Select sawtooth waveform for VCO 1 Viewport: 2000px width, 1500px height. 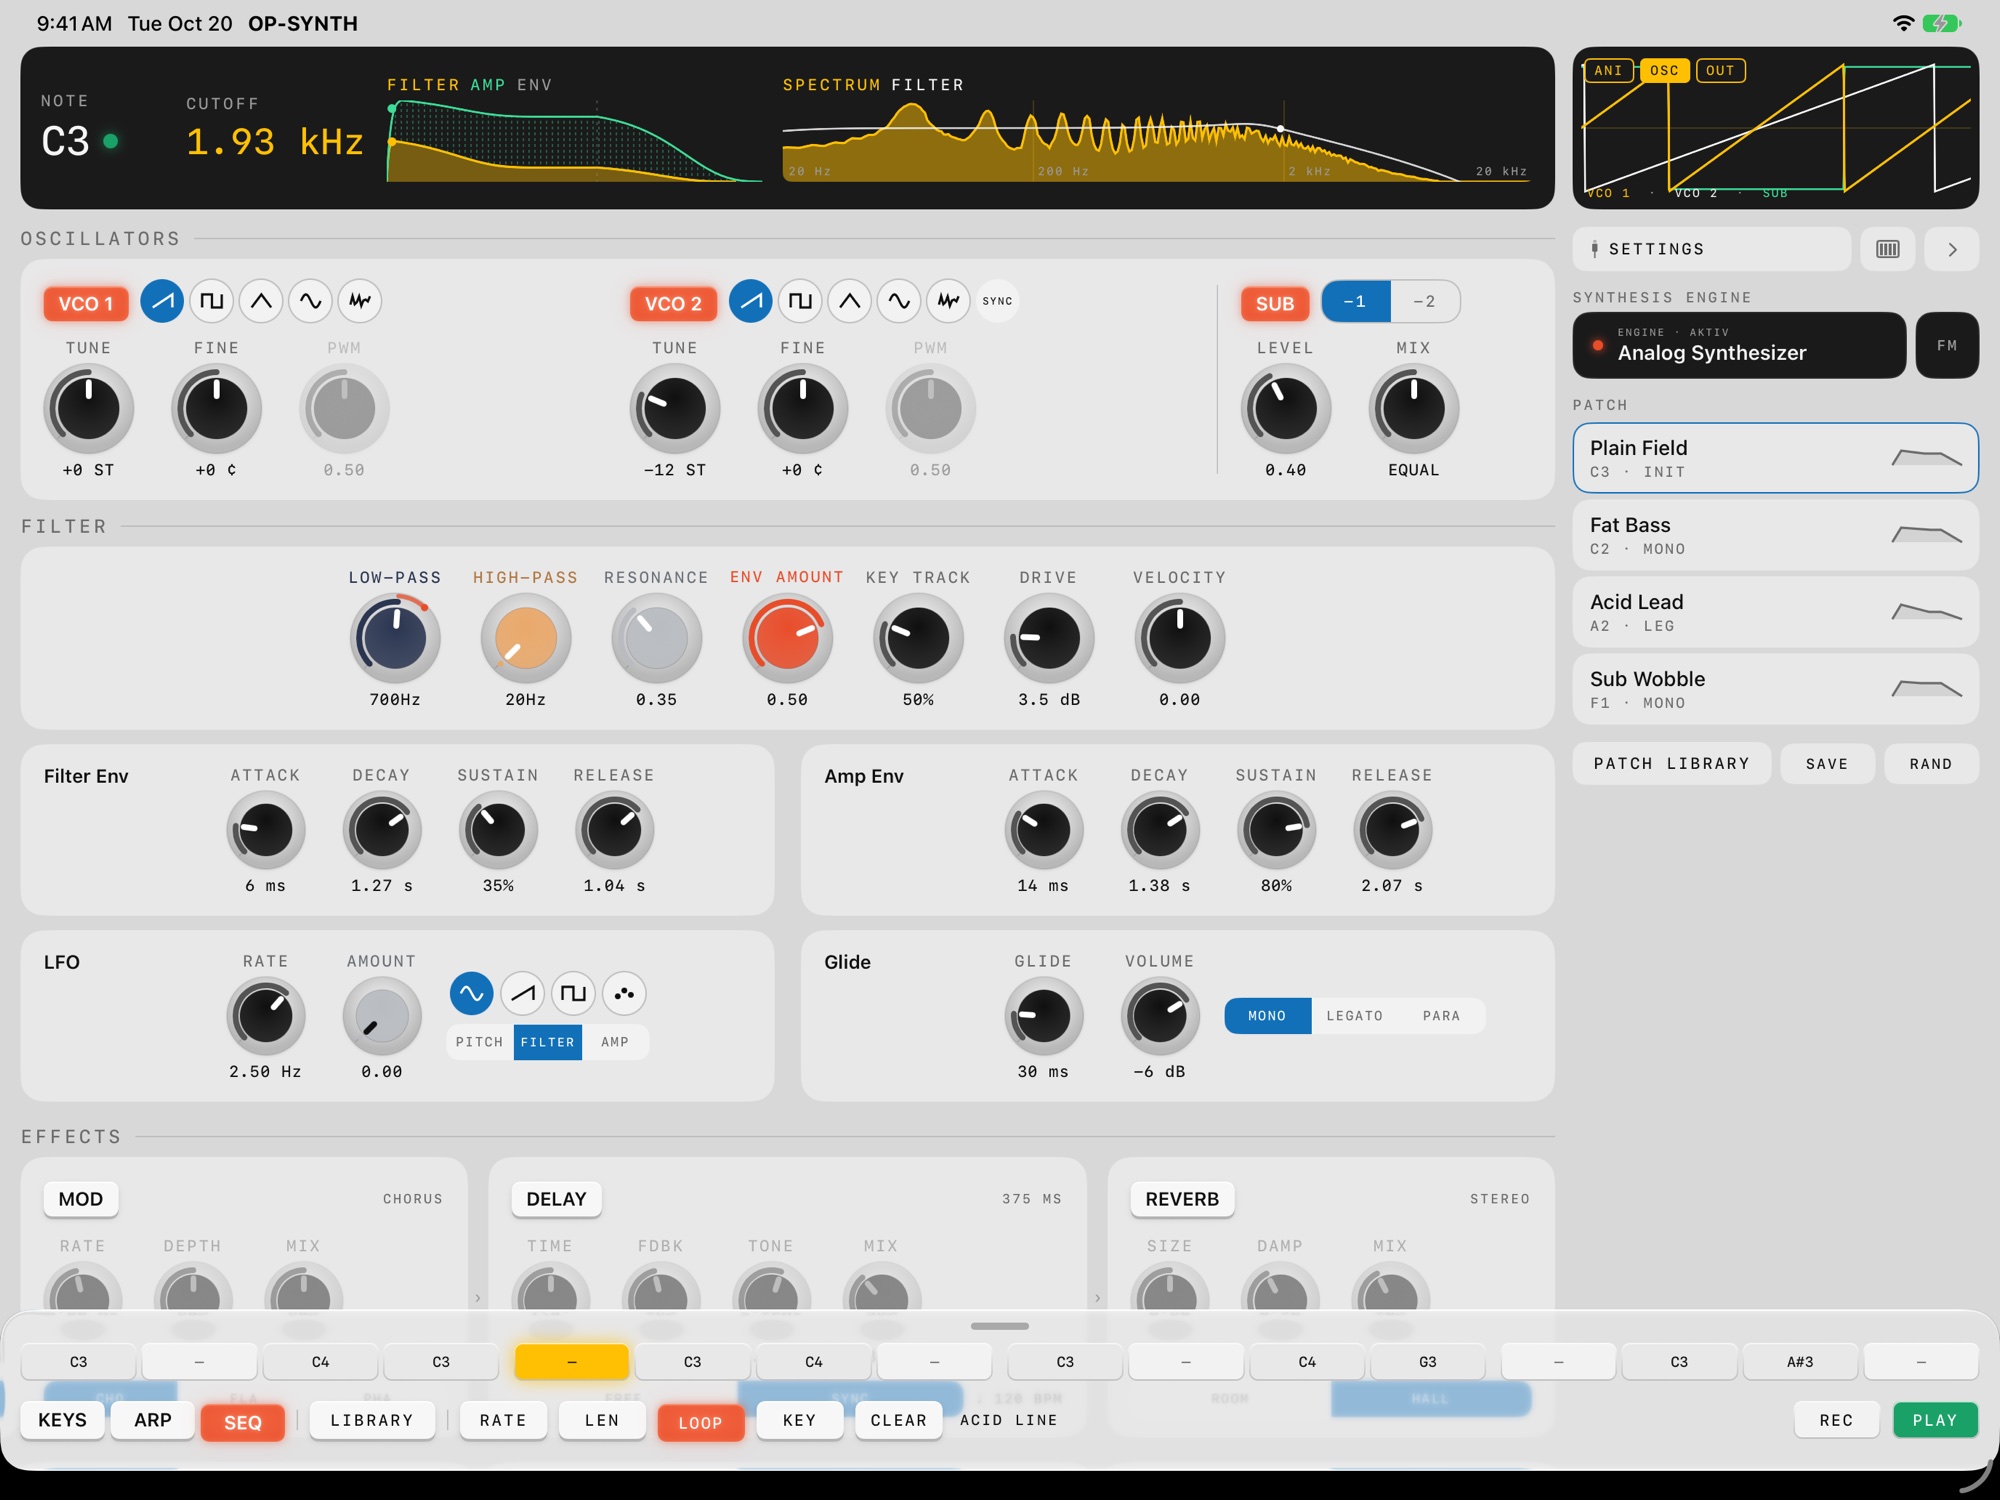162,301
